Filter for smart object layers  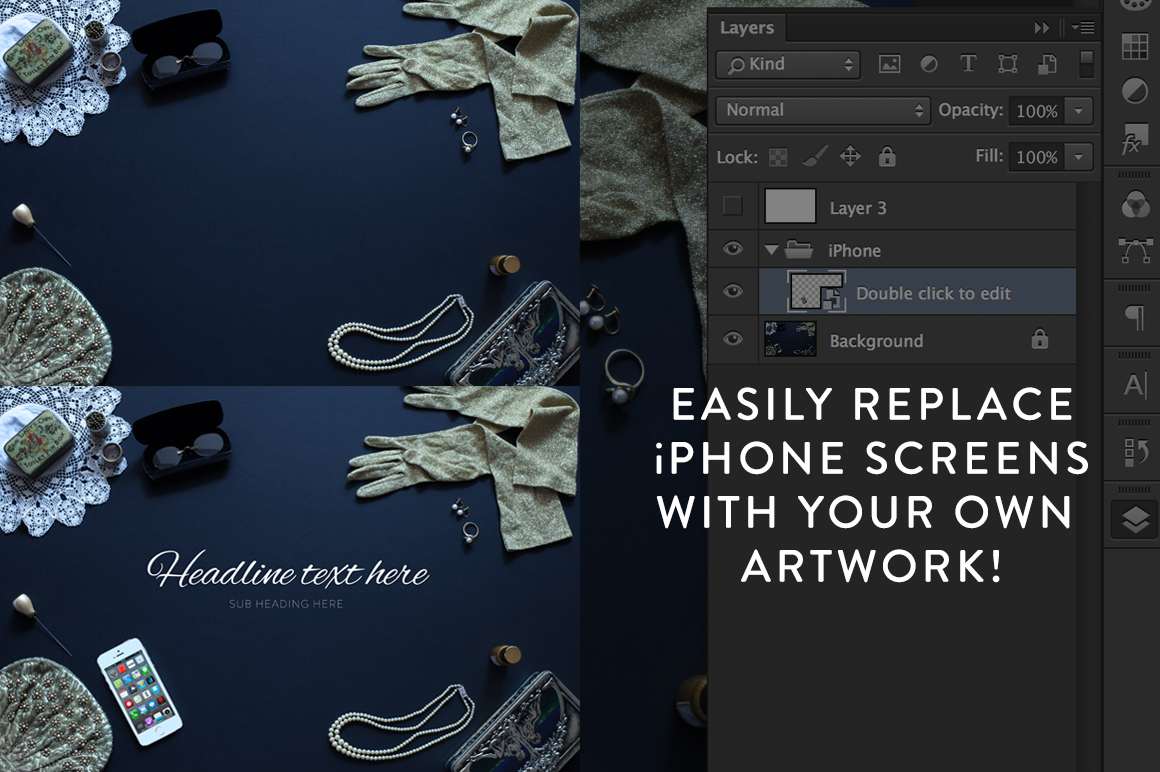tap(1047, 65)
